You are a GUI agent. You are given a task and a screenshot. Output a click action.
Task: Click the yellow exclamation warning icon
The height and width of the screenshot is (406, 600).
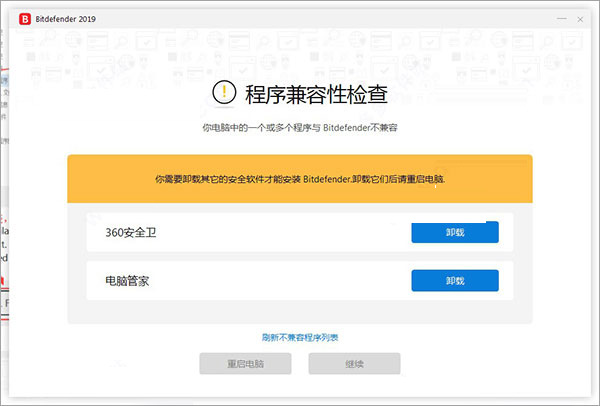(x=224, y=93)
